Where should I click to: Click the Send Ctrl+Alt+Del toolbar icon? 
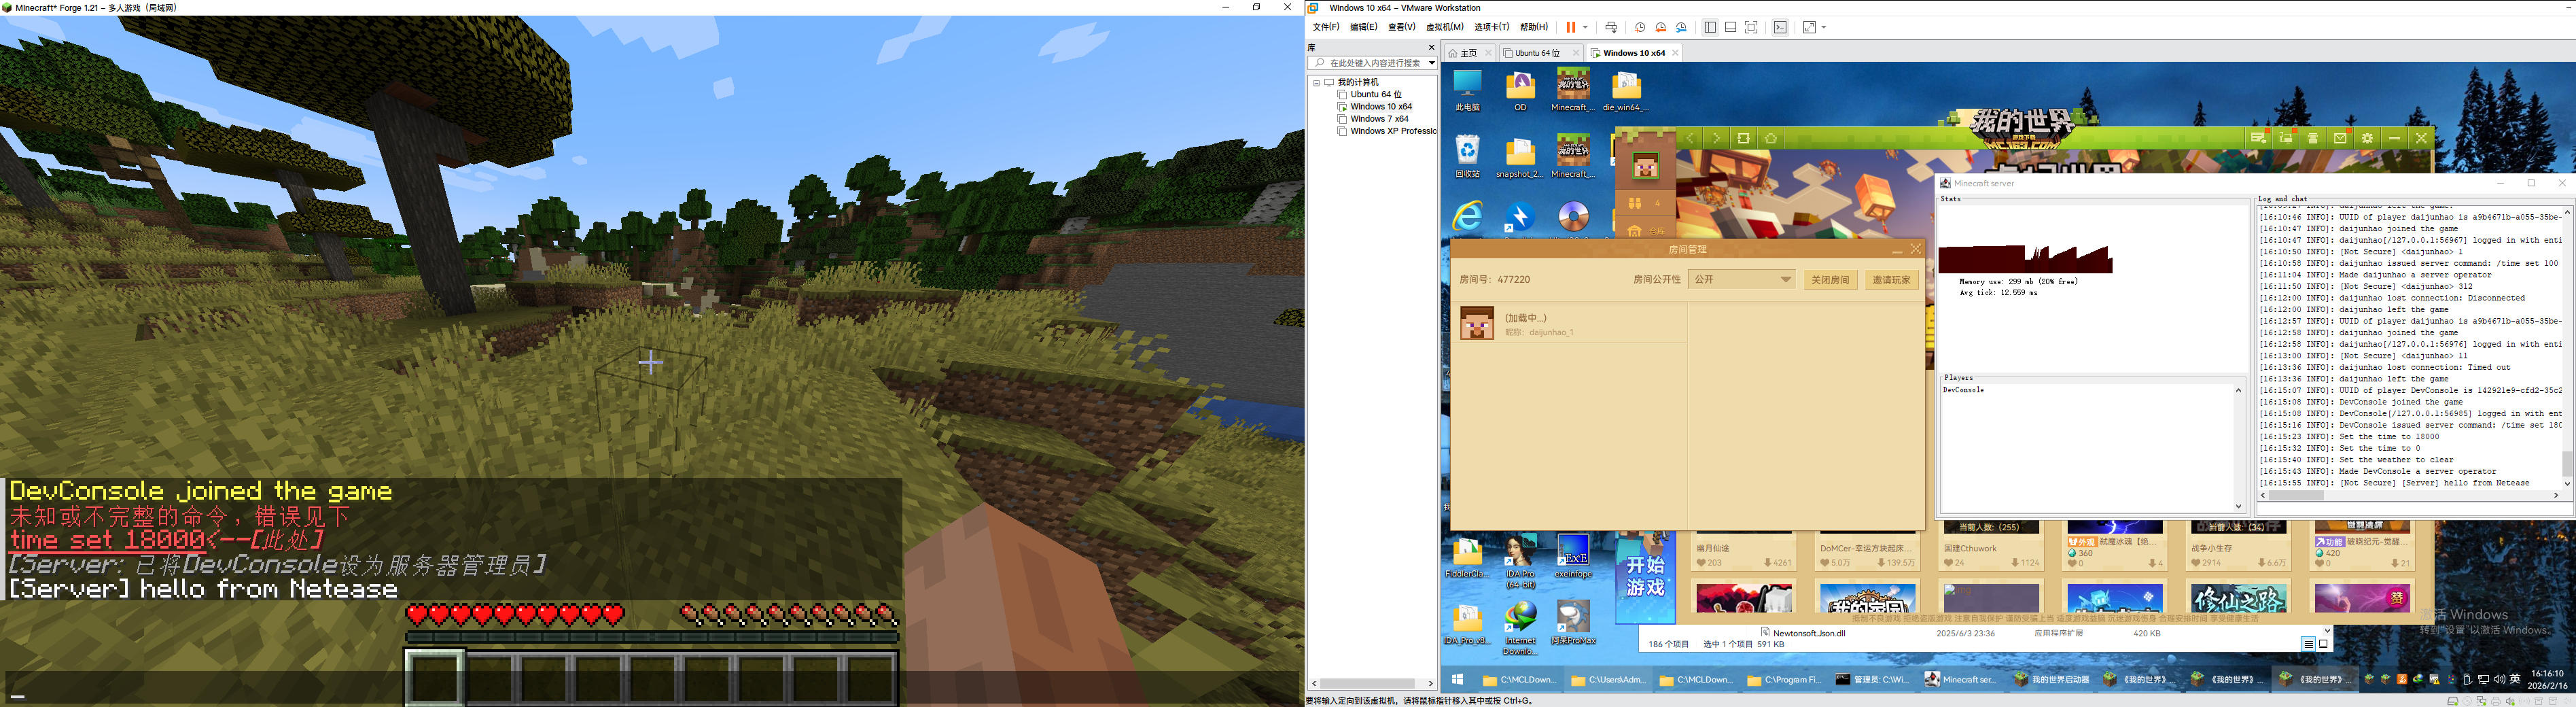(1611, 27)
